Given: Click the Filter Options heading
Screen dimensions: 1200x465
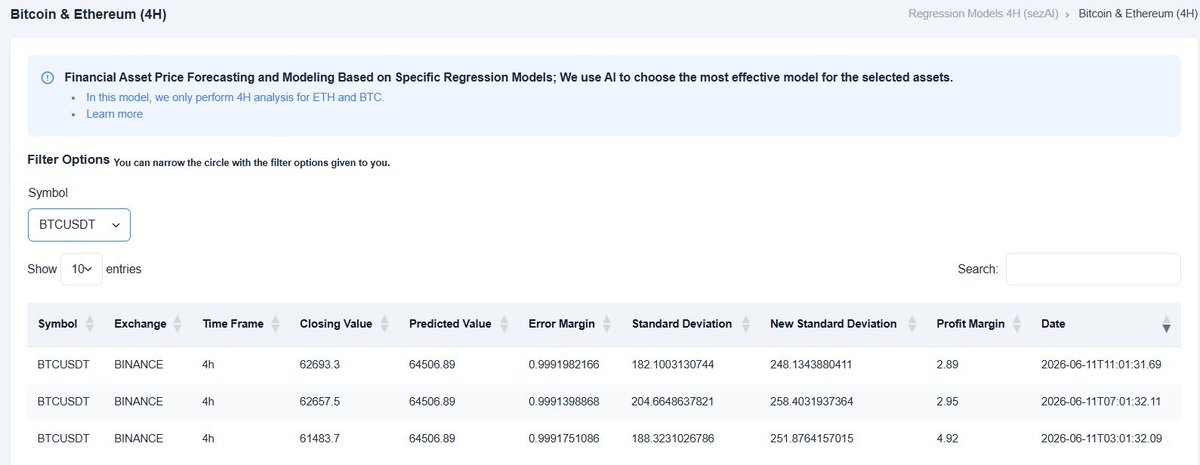Looking at the screenshot, I should [69, 160].
